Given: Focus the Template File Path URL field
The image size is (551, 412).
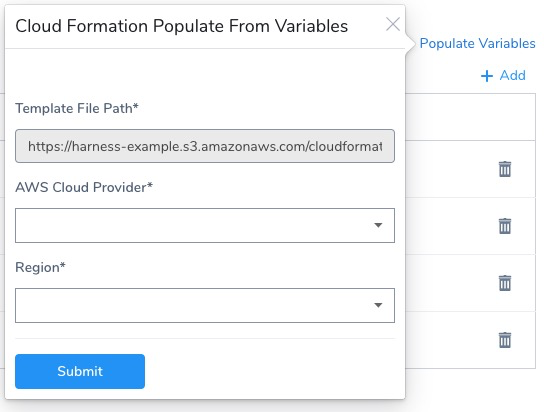Looking at the screenshot, I should [205, 146].
